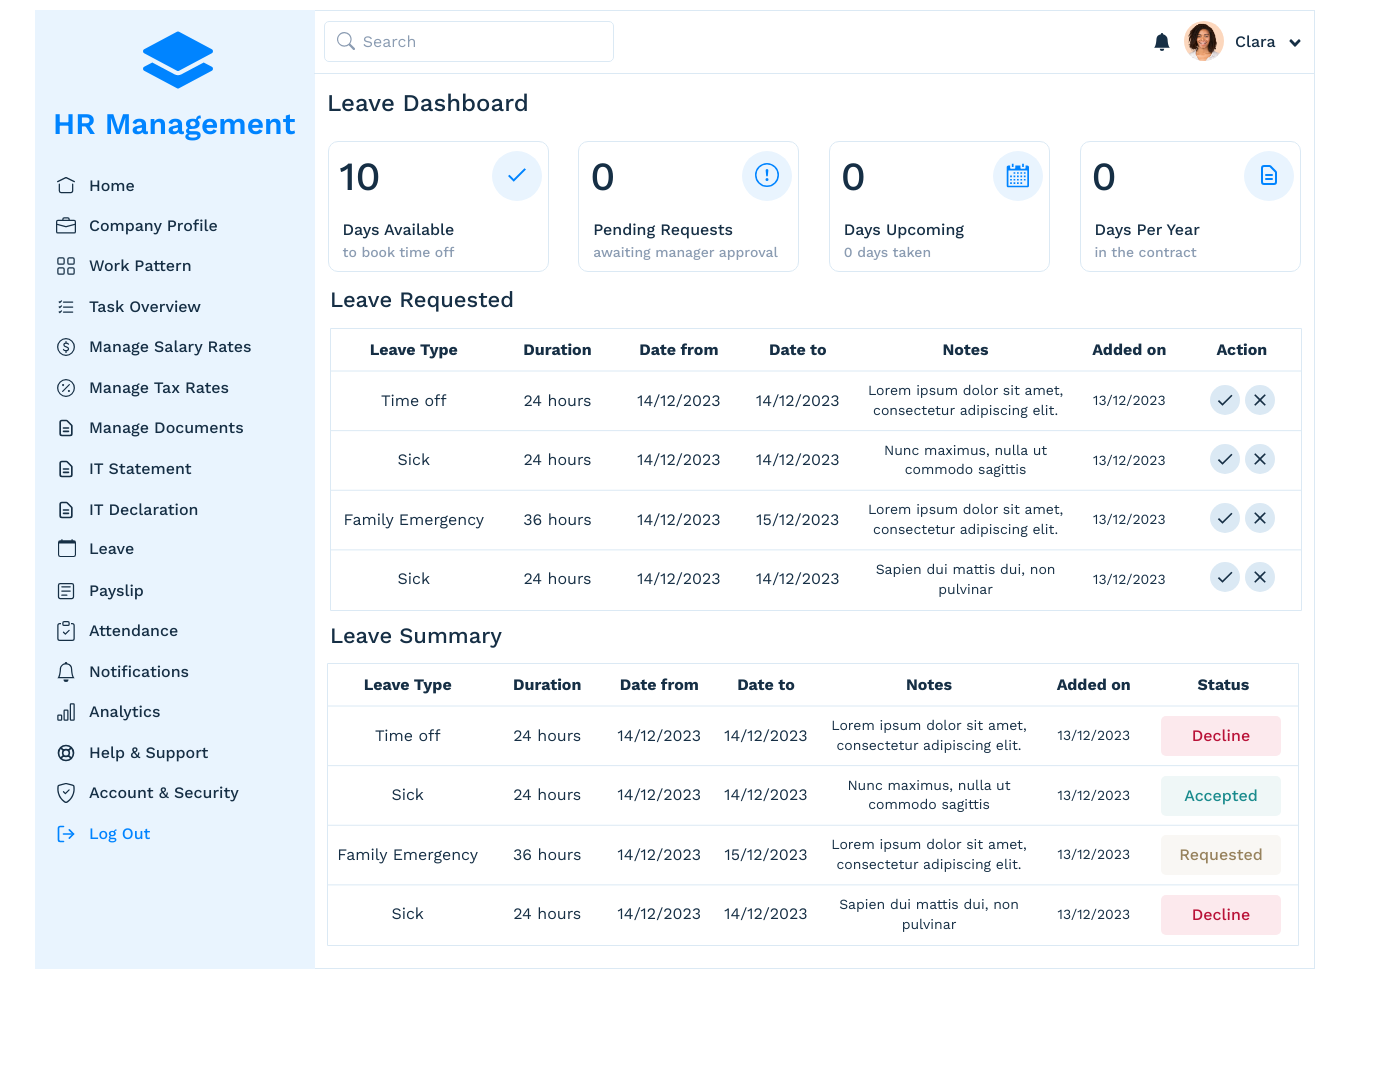The height and width of the screenshot is (1069, 1379).
Task: Click the notification bell icon
Action: coord(1161,42)
